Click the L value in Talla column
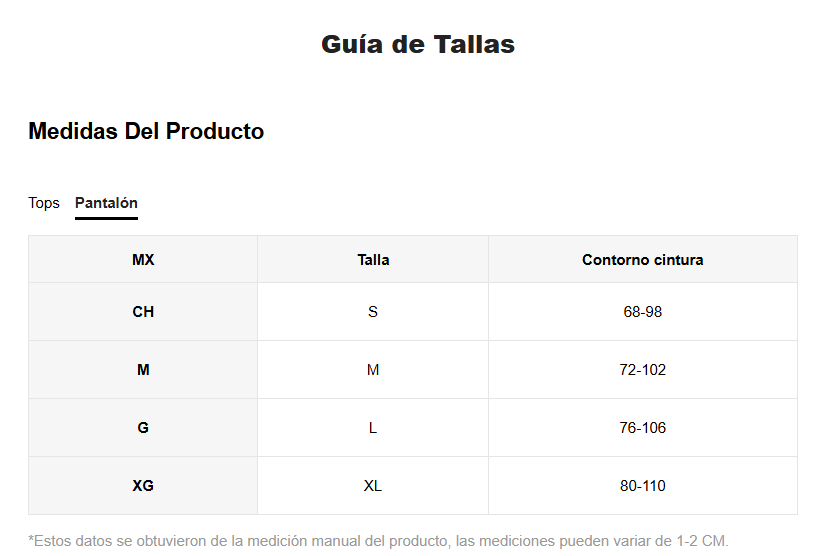Viewport: 820px width, 556px height. [373, 428]
